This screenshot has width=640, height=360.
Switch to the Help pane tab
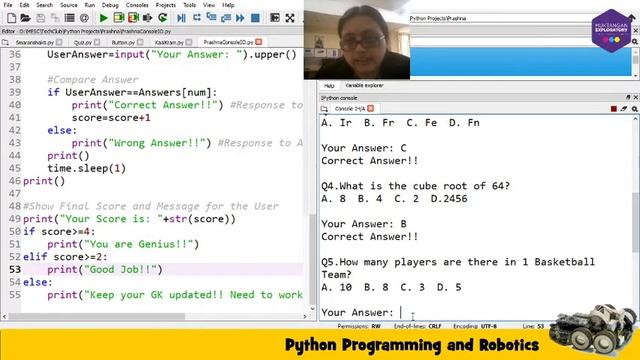[x=329, y=86]
